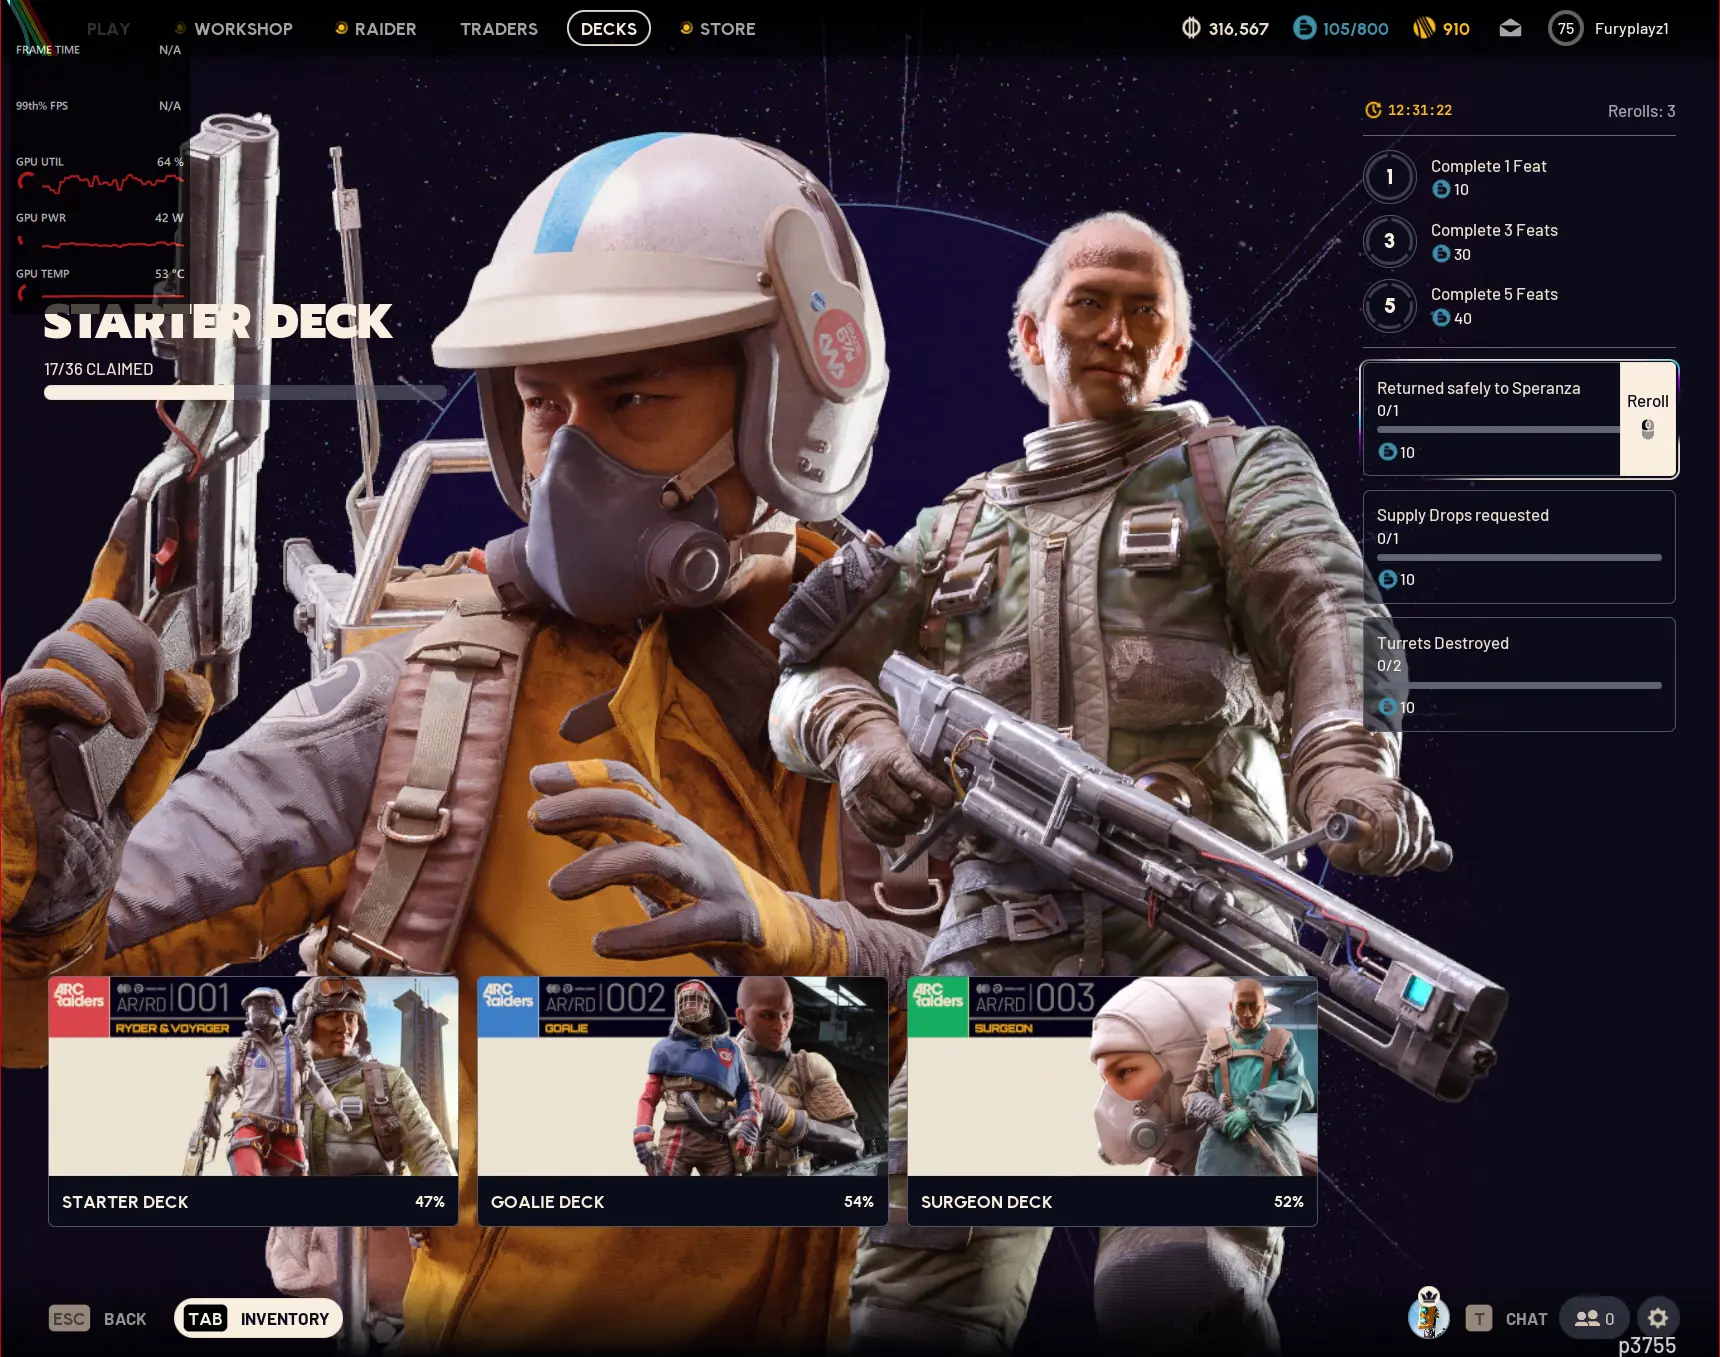Open the Chat button
This screenshot has height=1357, width=1720.
(1507, 1319)
